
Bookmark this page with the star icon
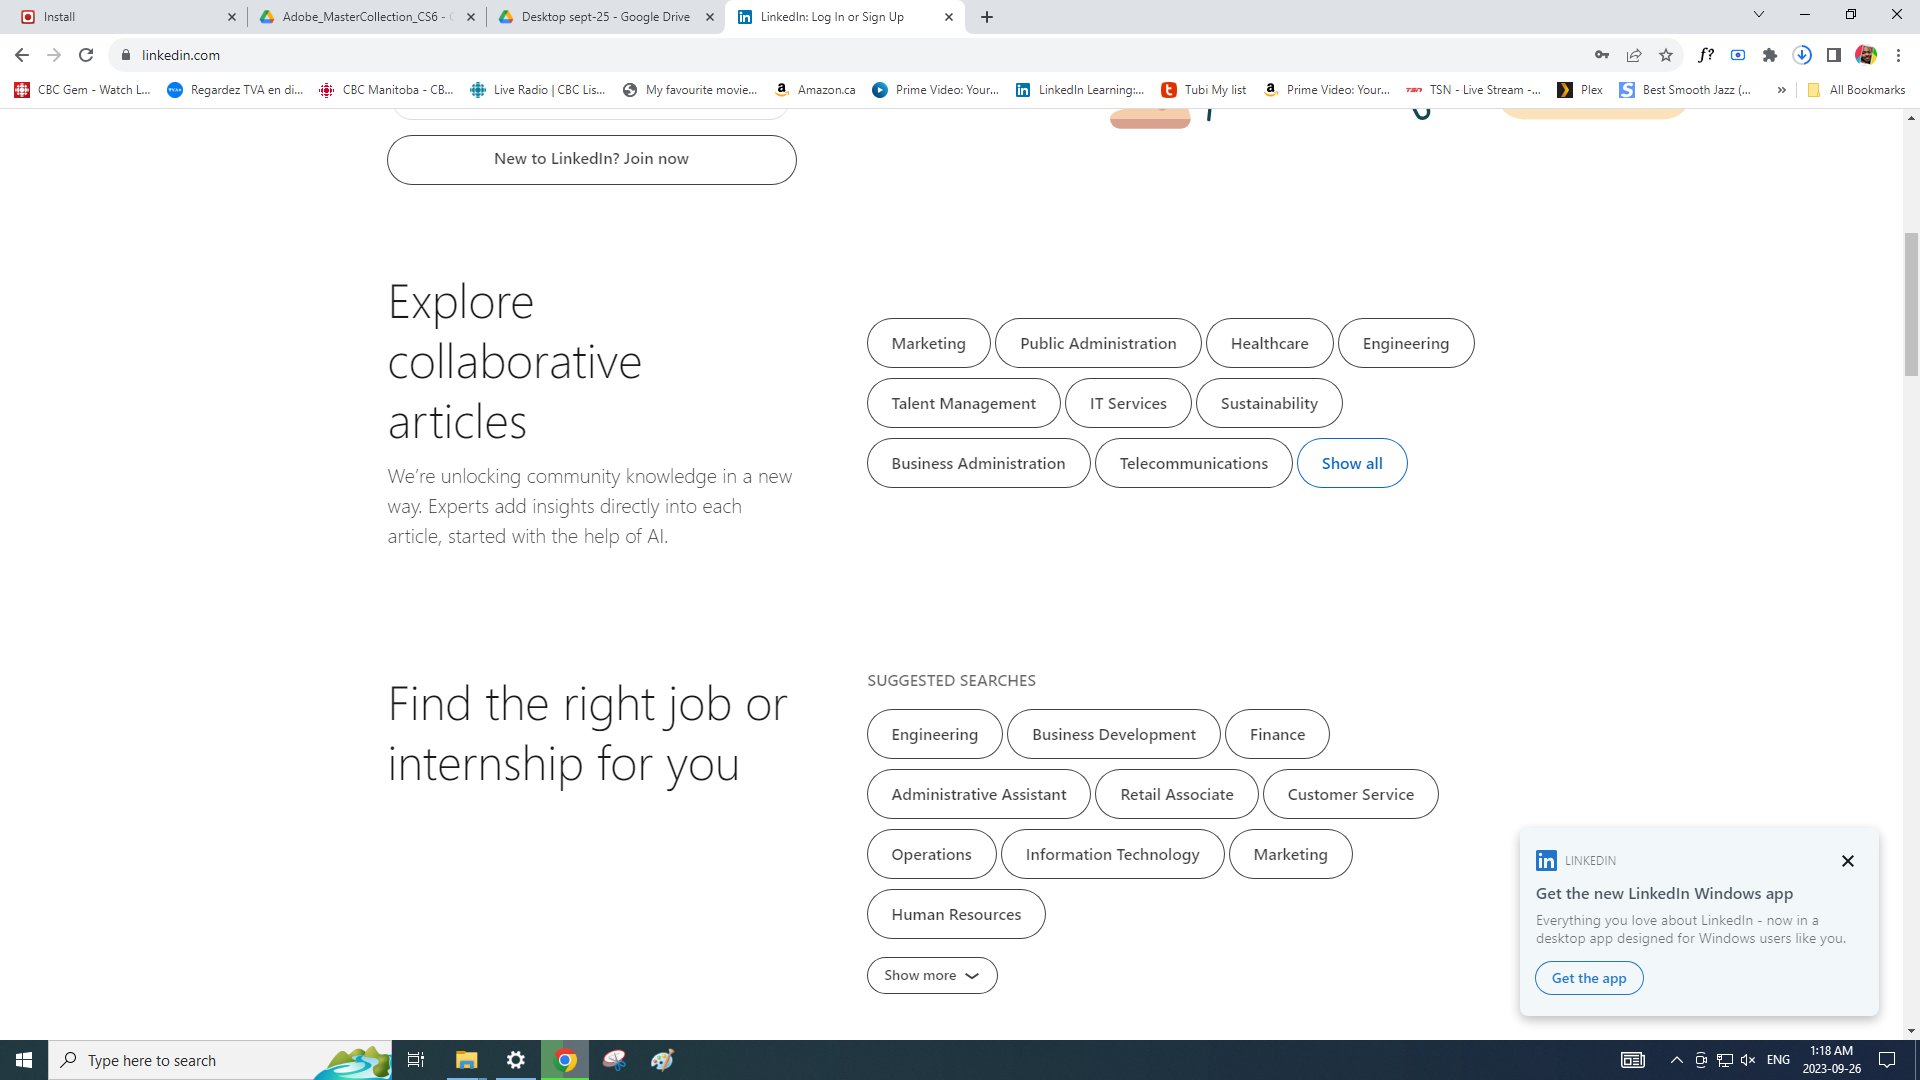[1666, 55]
